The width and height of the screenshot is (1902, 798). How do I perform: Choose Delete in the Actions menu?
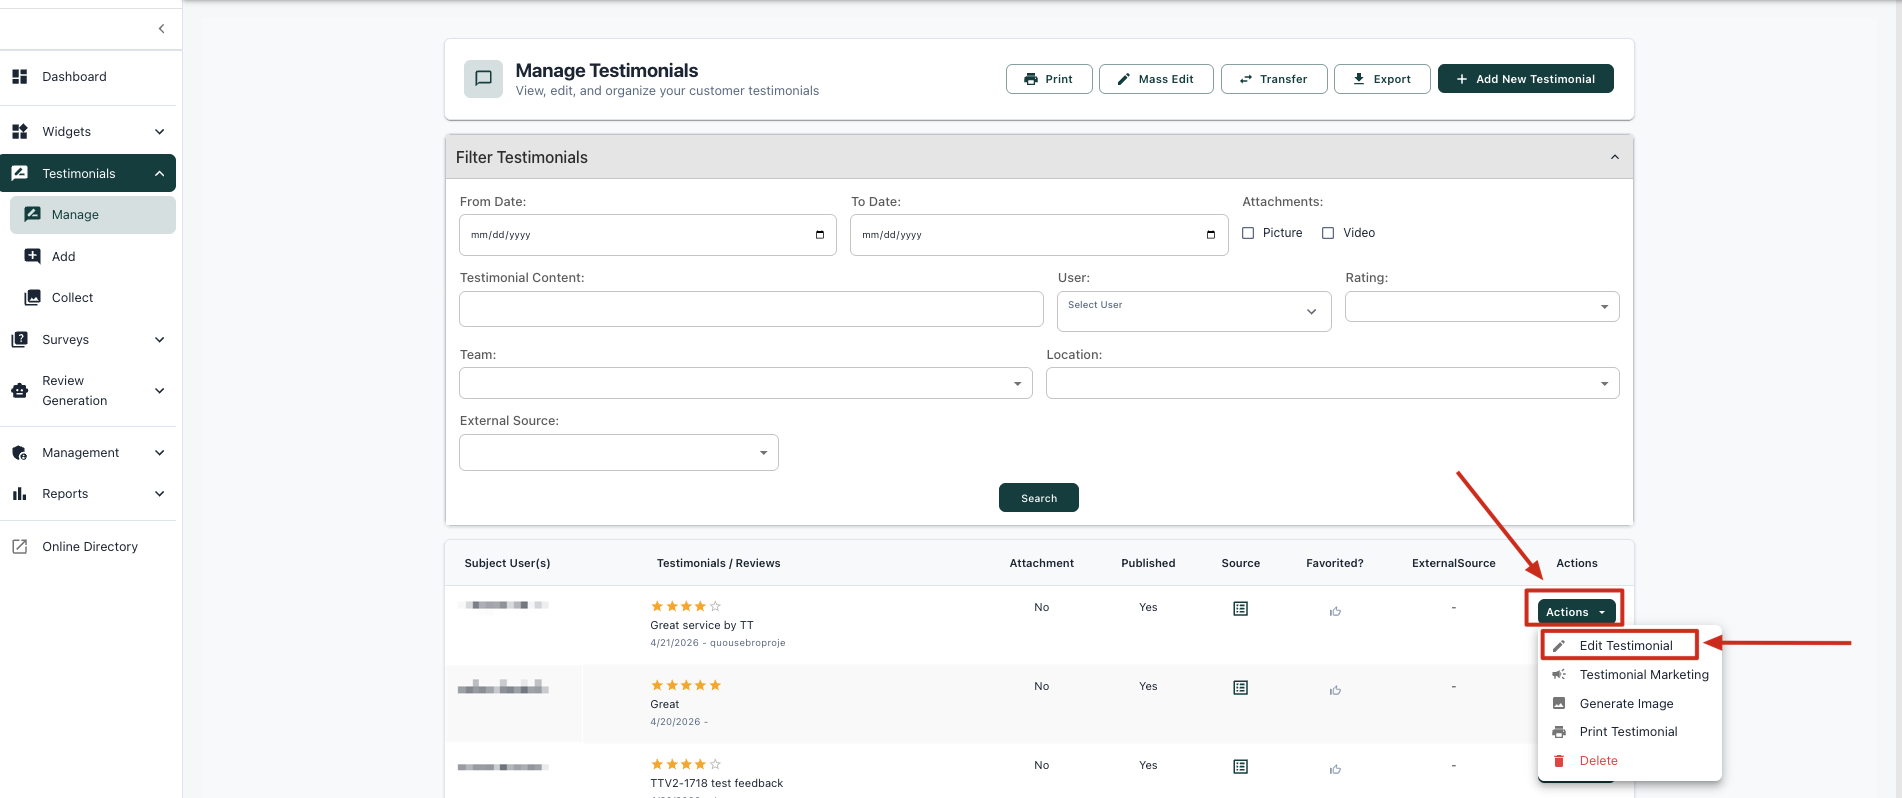point(1598,761)
